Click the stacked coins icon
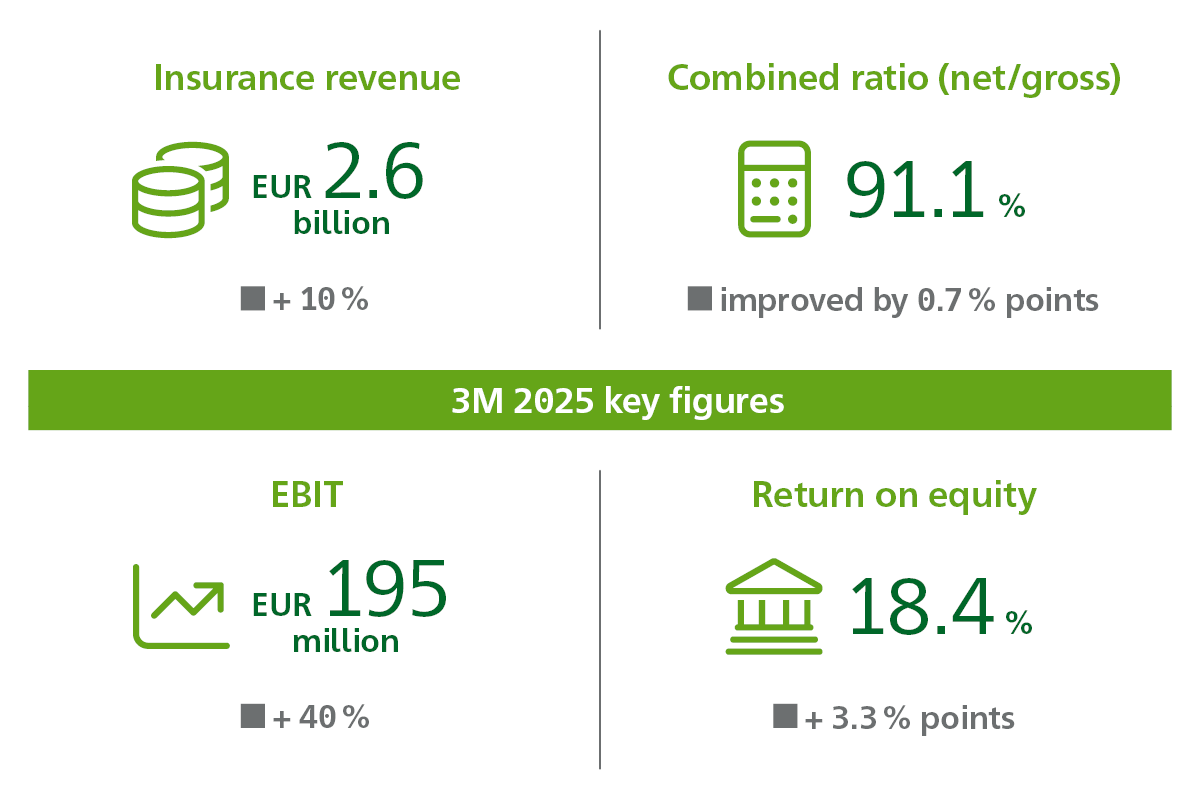Screen dimensions: 1200x800 [x=180, y=189]
